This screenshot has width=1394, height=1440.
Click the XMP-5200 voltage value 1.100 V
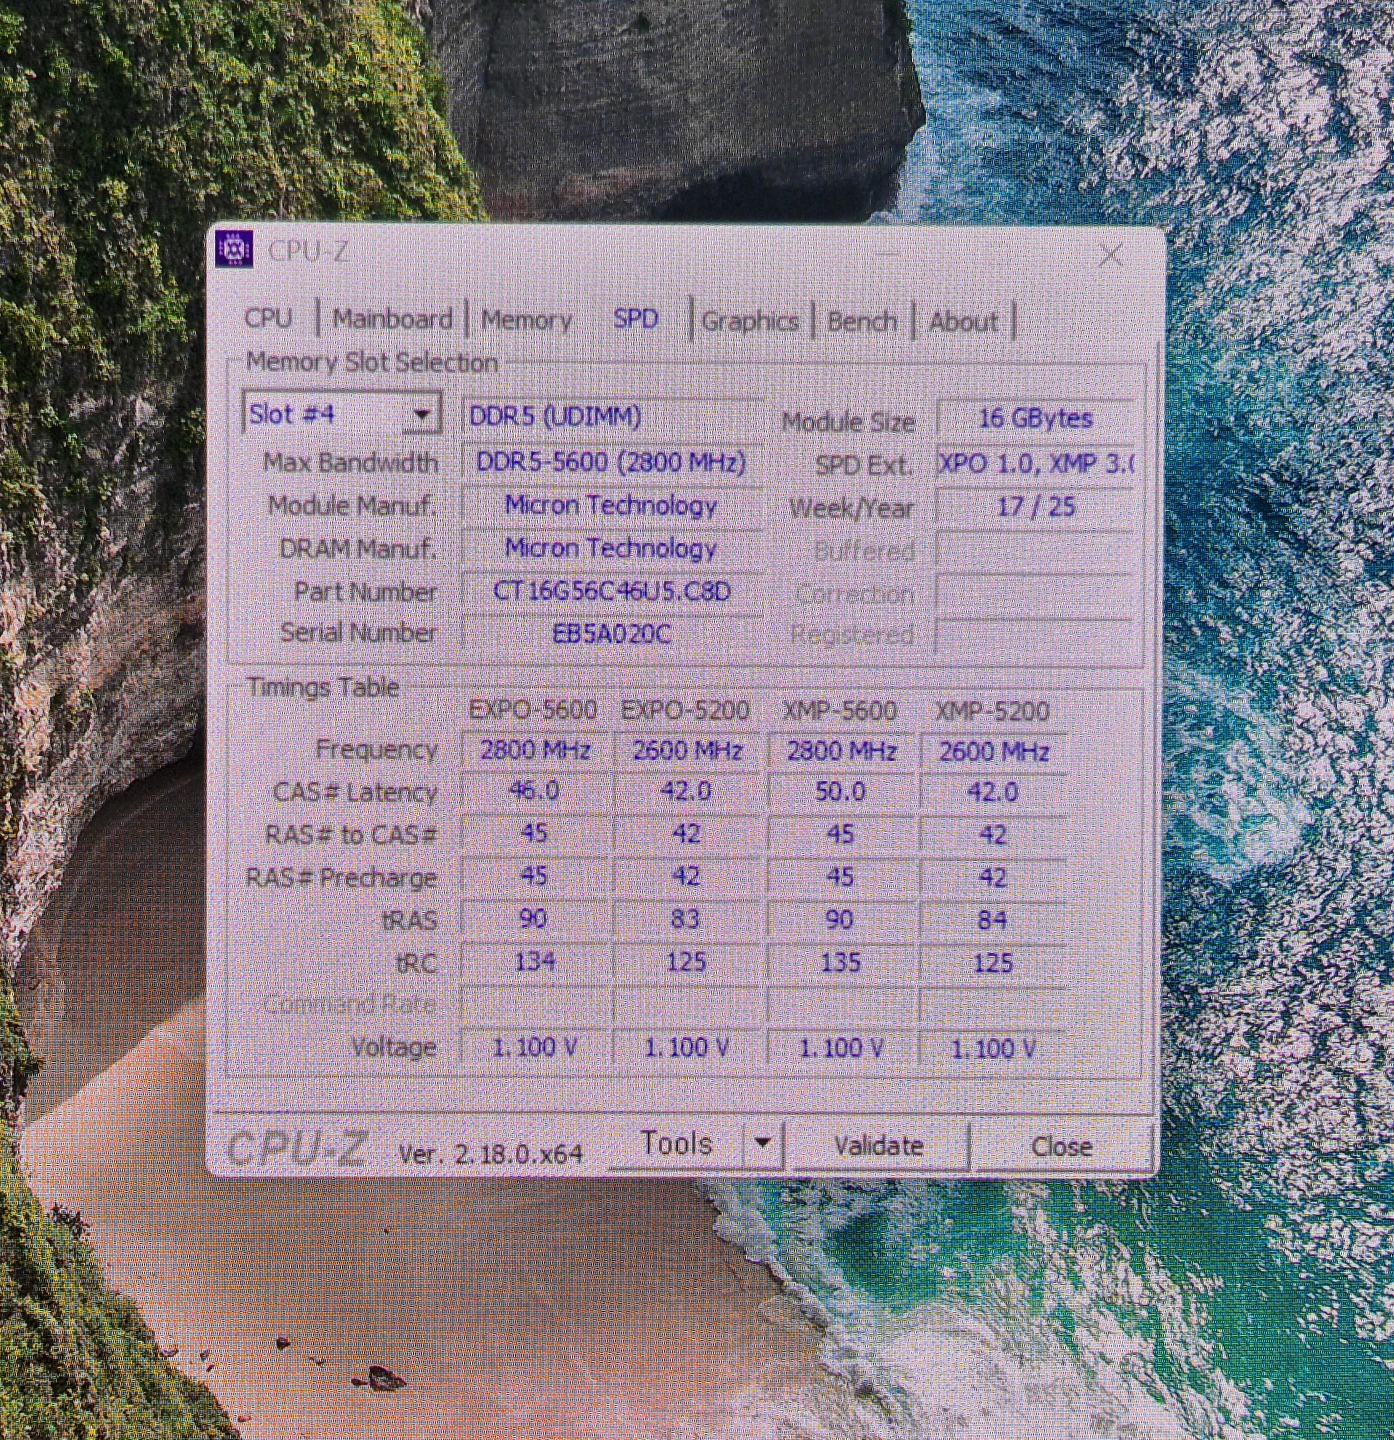[993, 1049]
